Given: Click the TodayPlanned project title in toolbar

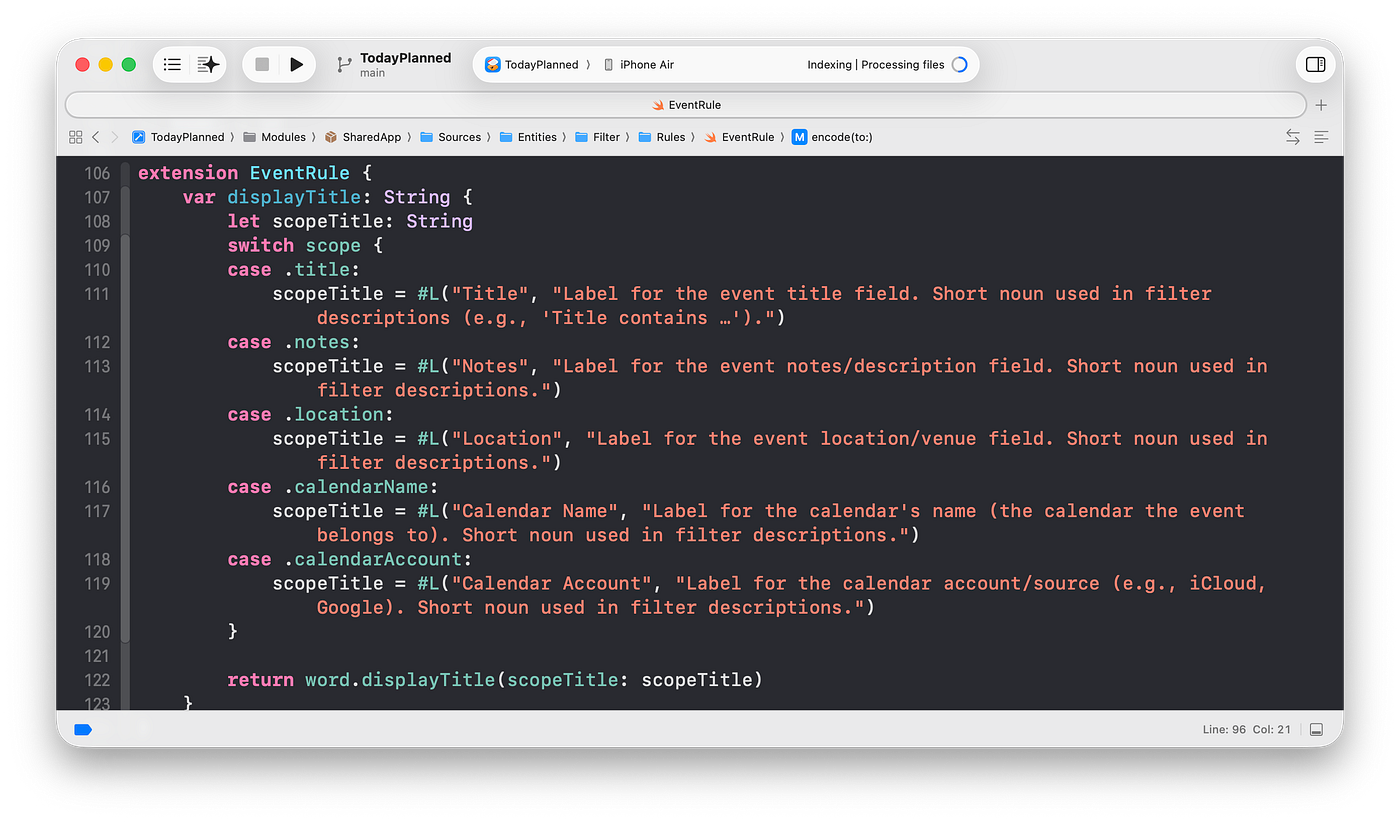Looking at the screenshot, I should [405, 58].
